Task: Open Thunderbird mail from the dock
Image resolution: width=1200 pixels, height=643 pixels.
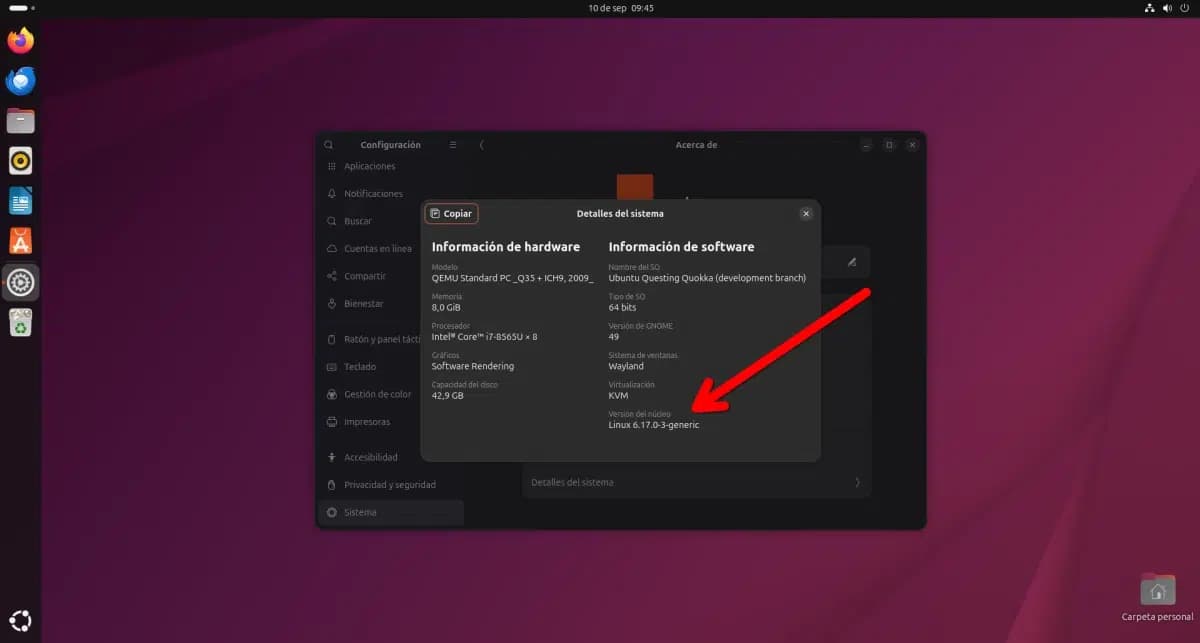Action: pyautogui.click(x=20, y=81)
